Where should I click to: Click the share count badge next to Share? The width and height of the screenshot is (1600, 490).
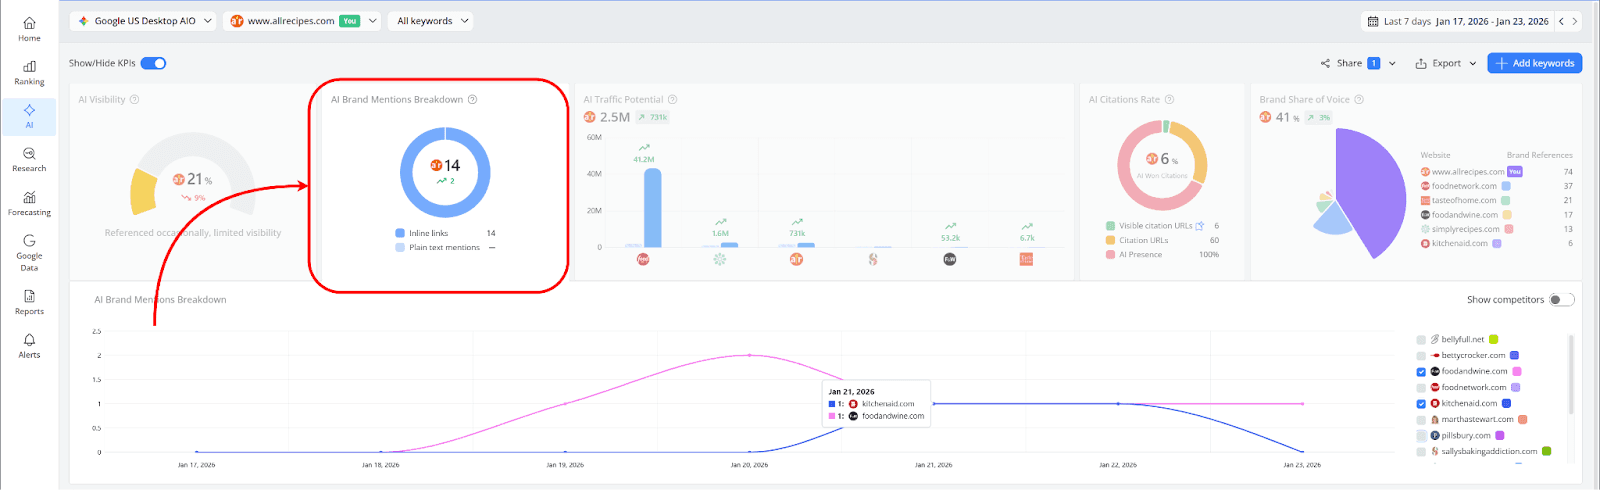tap(1374, 63)
